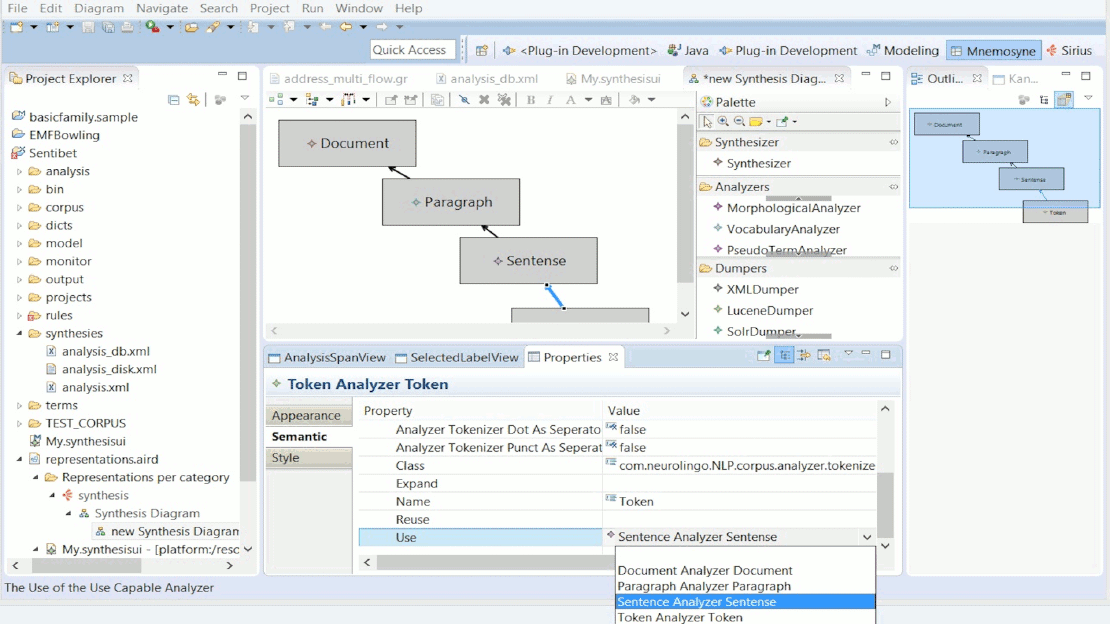The width and height of the screenshot is (1110, 624).
Task: Open the File menu
Action: point(18,8)
